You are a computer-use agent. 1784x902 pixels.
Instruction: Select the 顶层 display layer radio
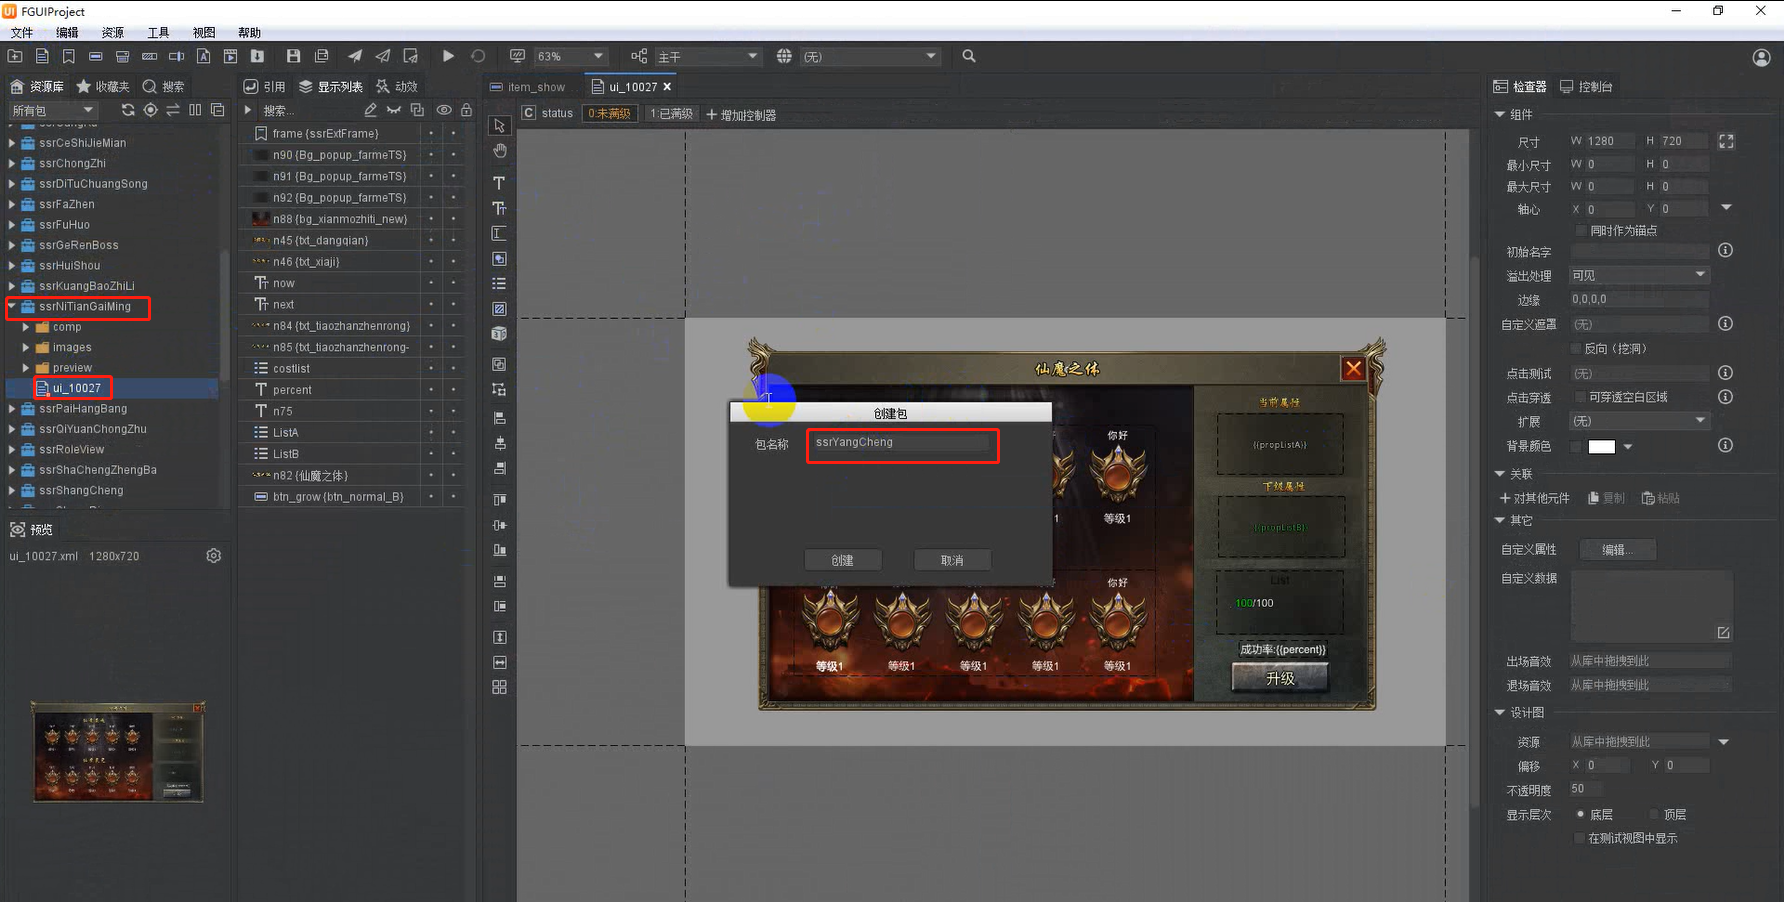click(1654, 815)
